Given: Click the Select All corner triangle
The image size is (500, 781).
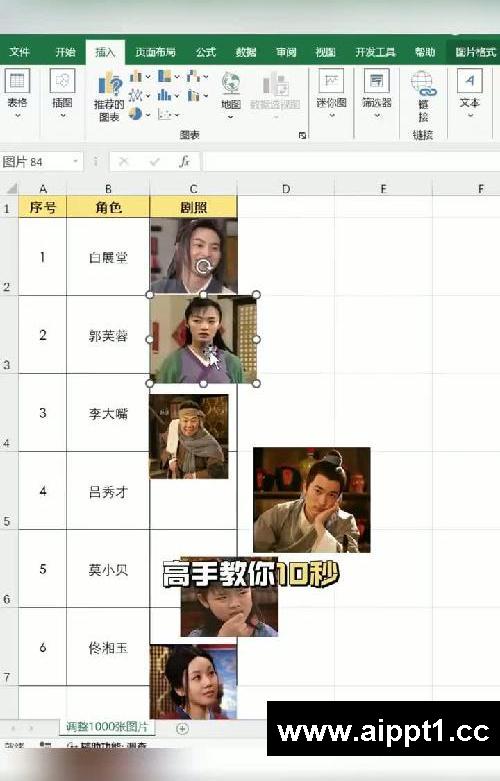Looking at the screenshot, I should [11, 188].
